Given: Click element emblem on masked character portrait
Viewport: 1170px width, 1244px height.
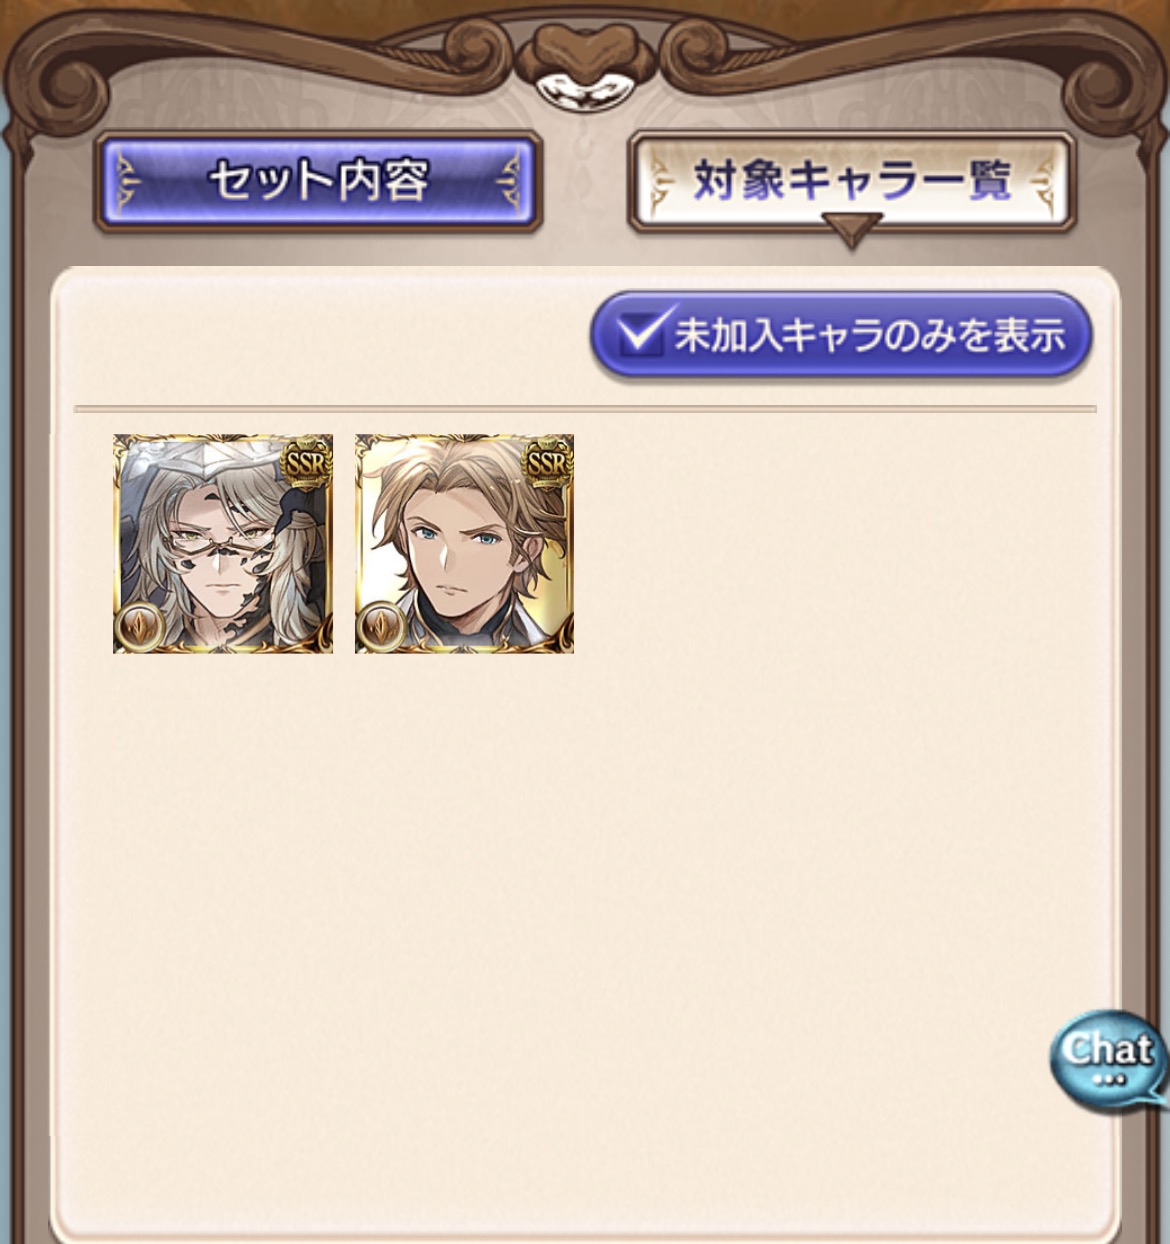Looking at the screenshot, I should tap(139, 628).
